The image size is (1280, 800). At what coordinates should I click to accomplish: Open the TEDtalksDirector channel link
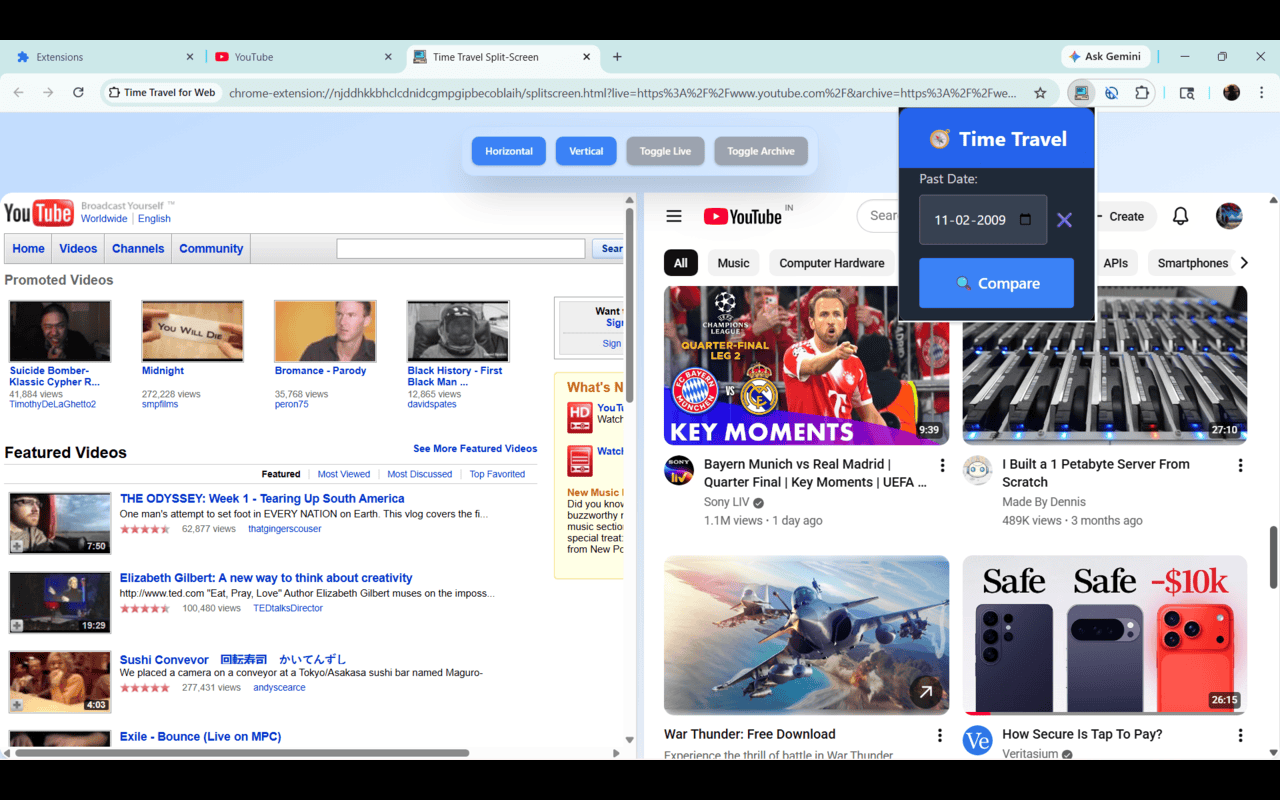pyautogui.click(x=288, y=608)
